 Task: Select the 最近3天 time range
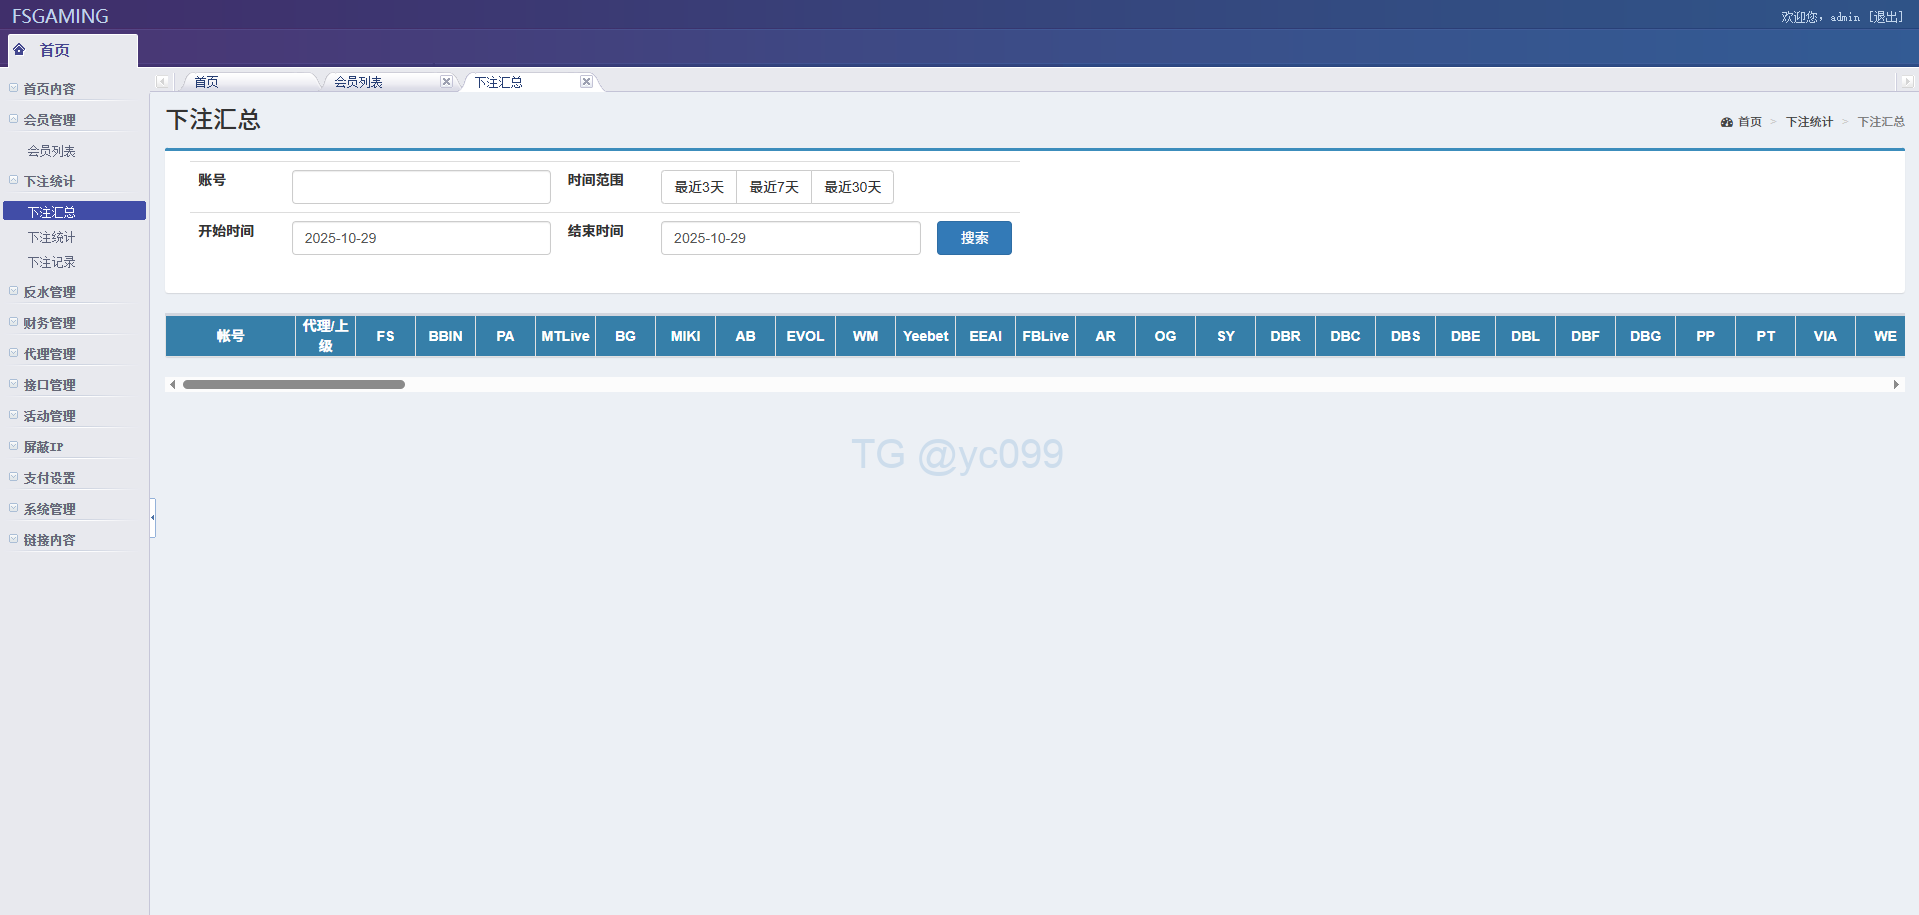698,187
